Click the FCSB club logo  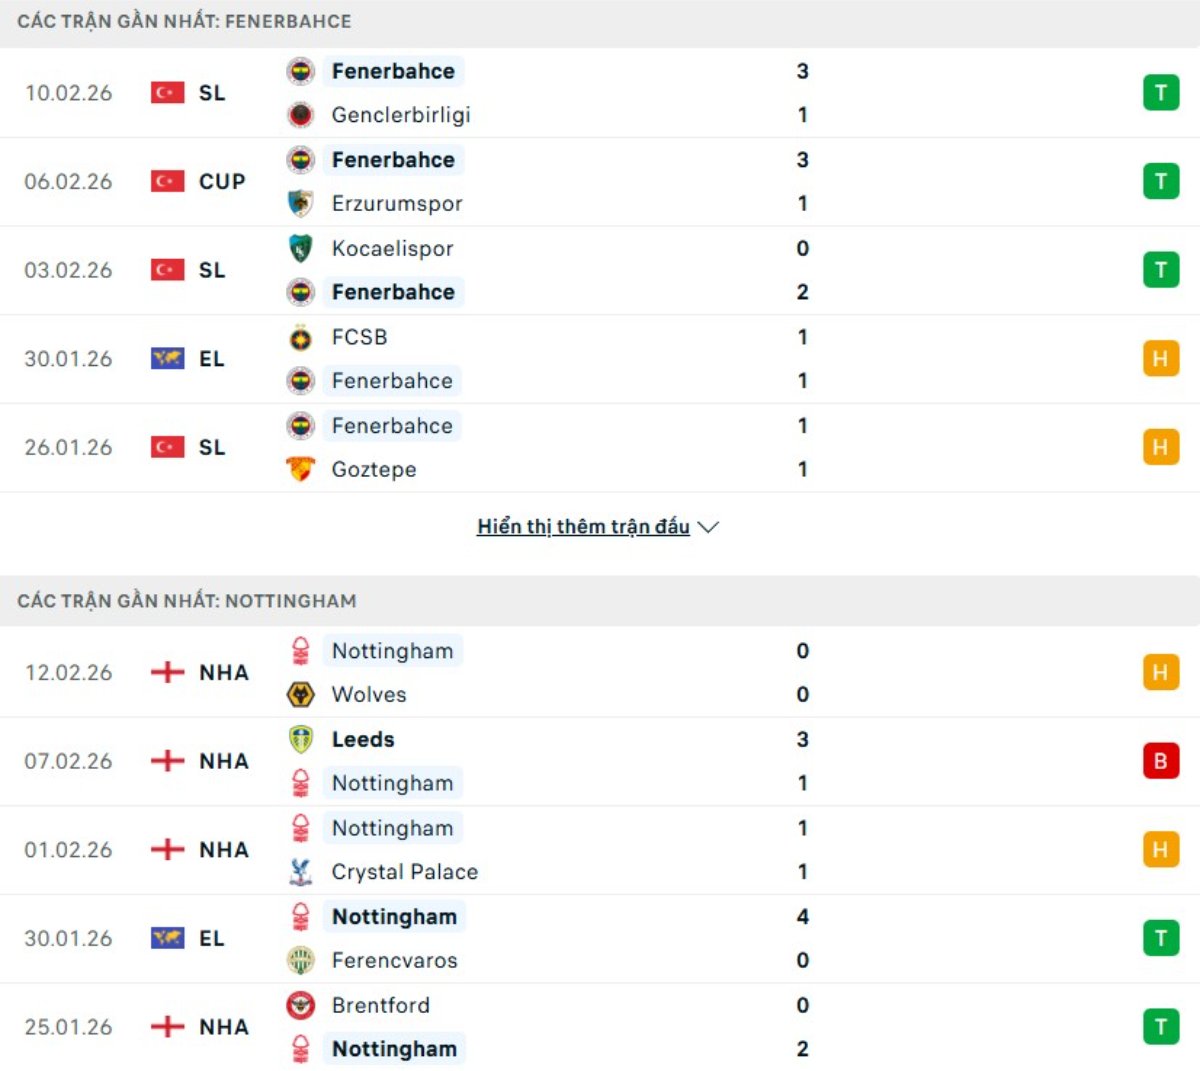coord(302,337)
